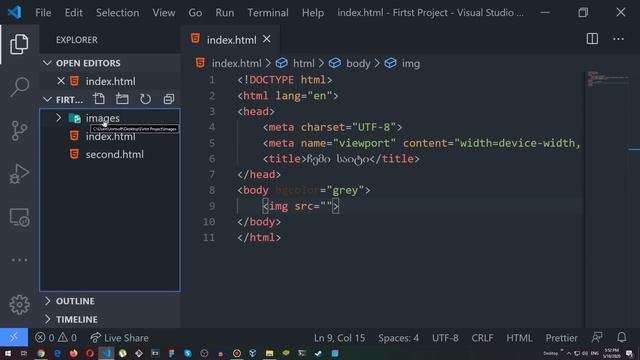This screenshot has height=360, width=640.
Task: Show errors and warnings in status bar
Action: [x=56, y=338]
